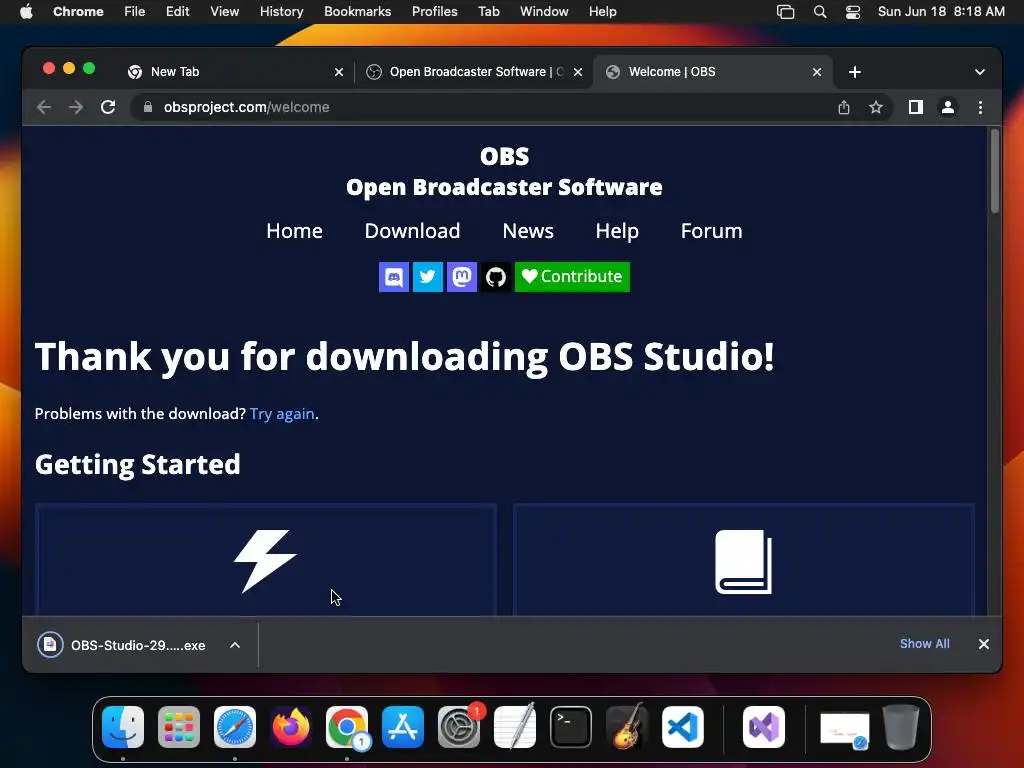This screenshot has width=1024, height=768.
Task: Open the File menu
Action: 135,12
